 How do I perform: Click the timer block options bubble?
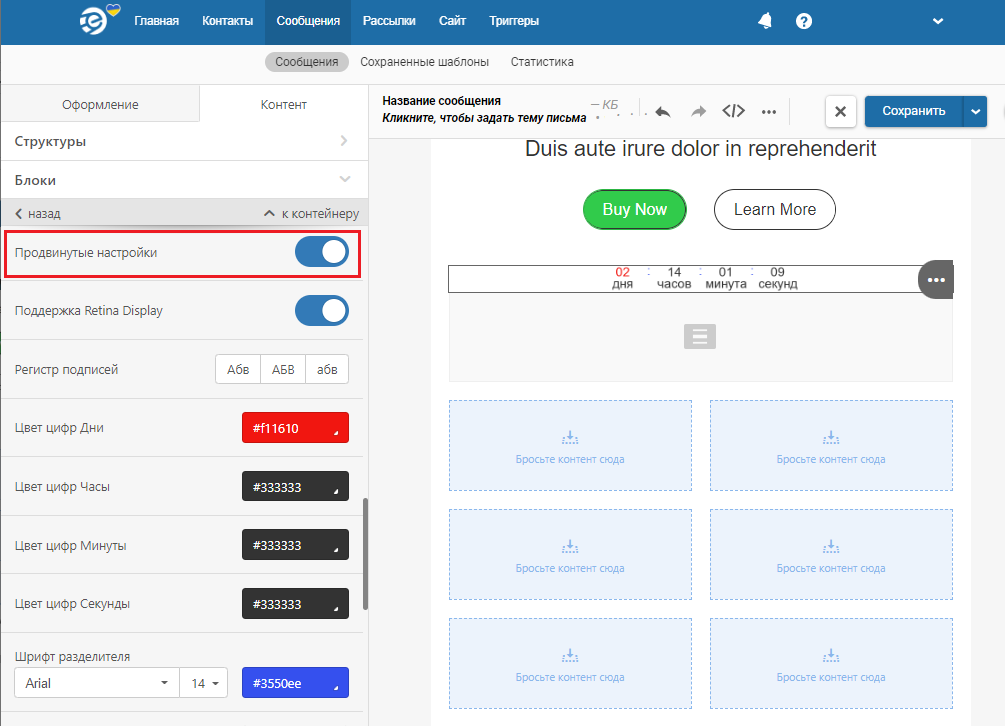935,280
